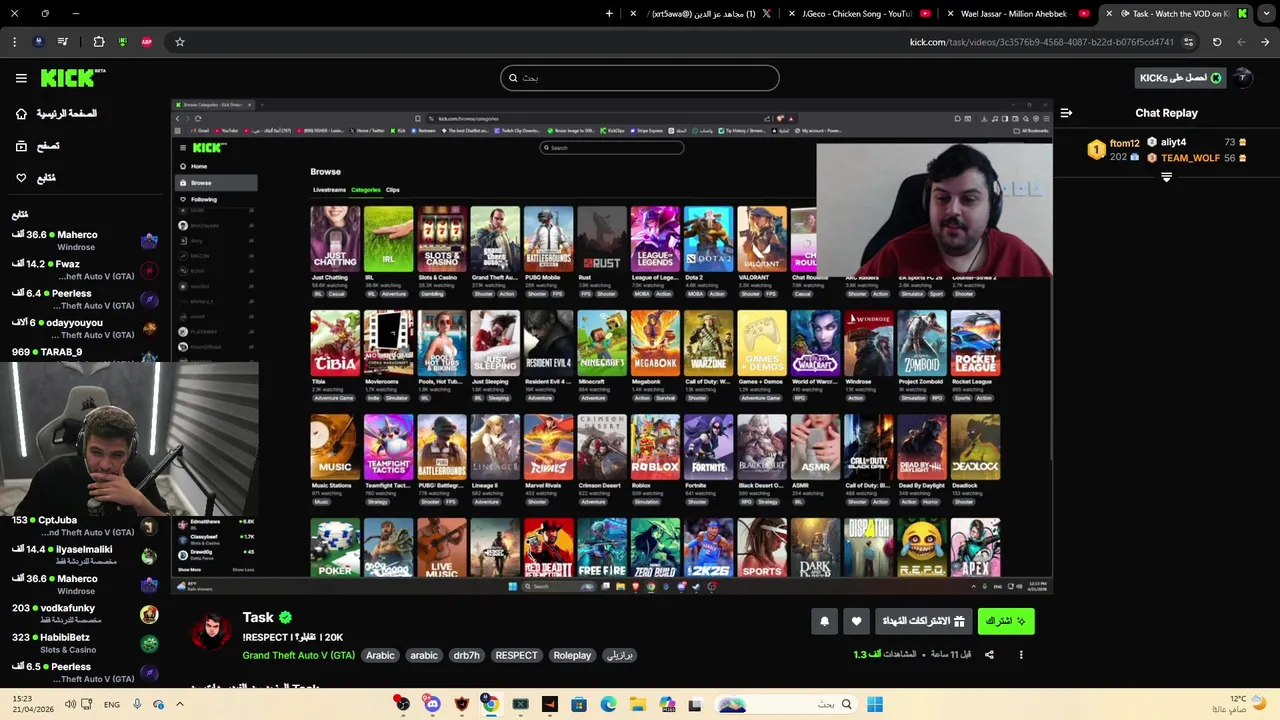This screenshot has width=1280, height=720.
Task: Click the drb7h tag
Action: pos(466,656)
